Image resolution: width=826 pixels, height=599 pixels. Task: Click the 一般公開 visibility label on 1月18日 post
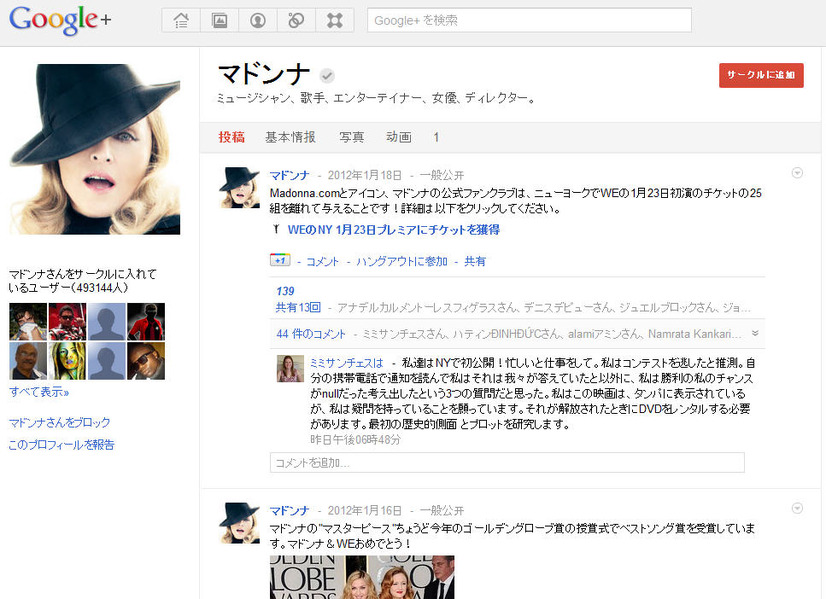pyautogui.click(x=441, y=175)
